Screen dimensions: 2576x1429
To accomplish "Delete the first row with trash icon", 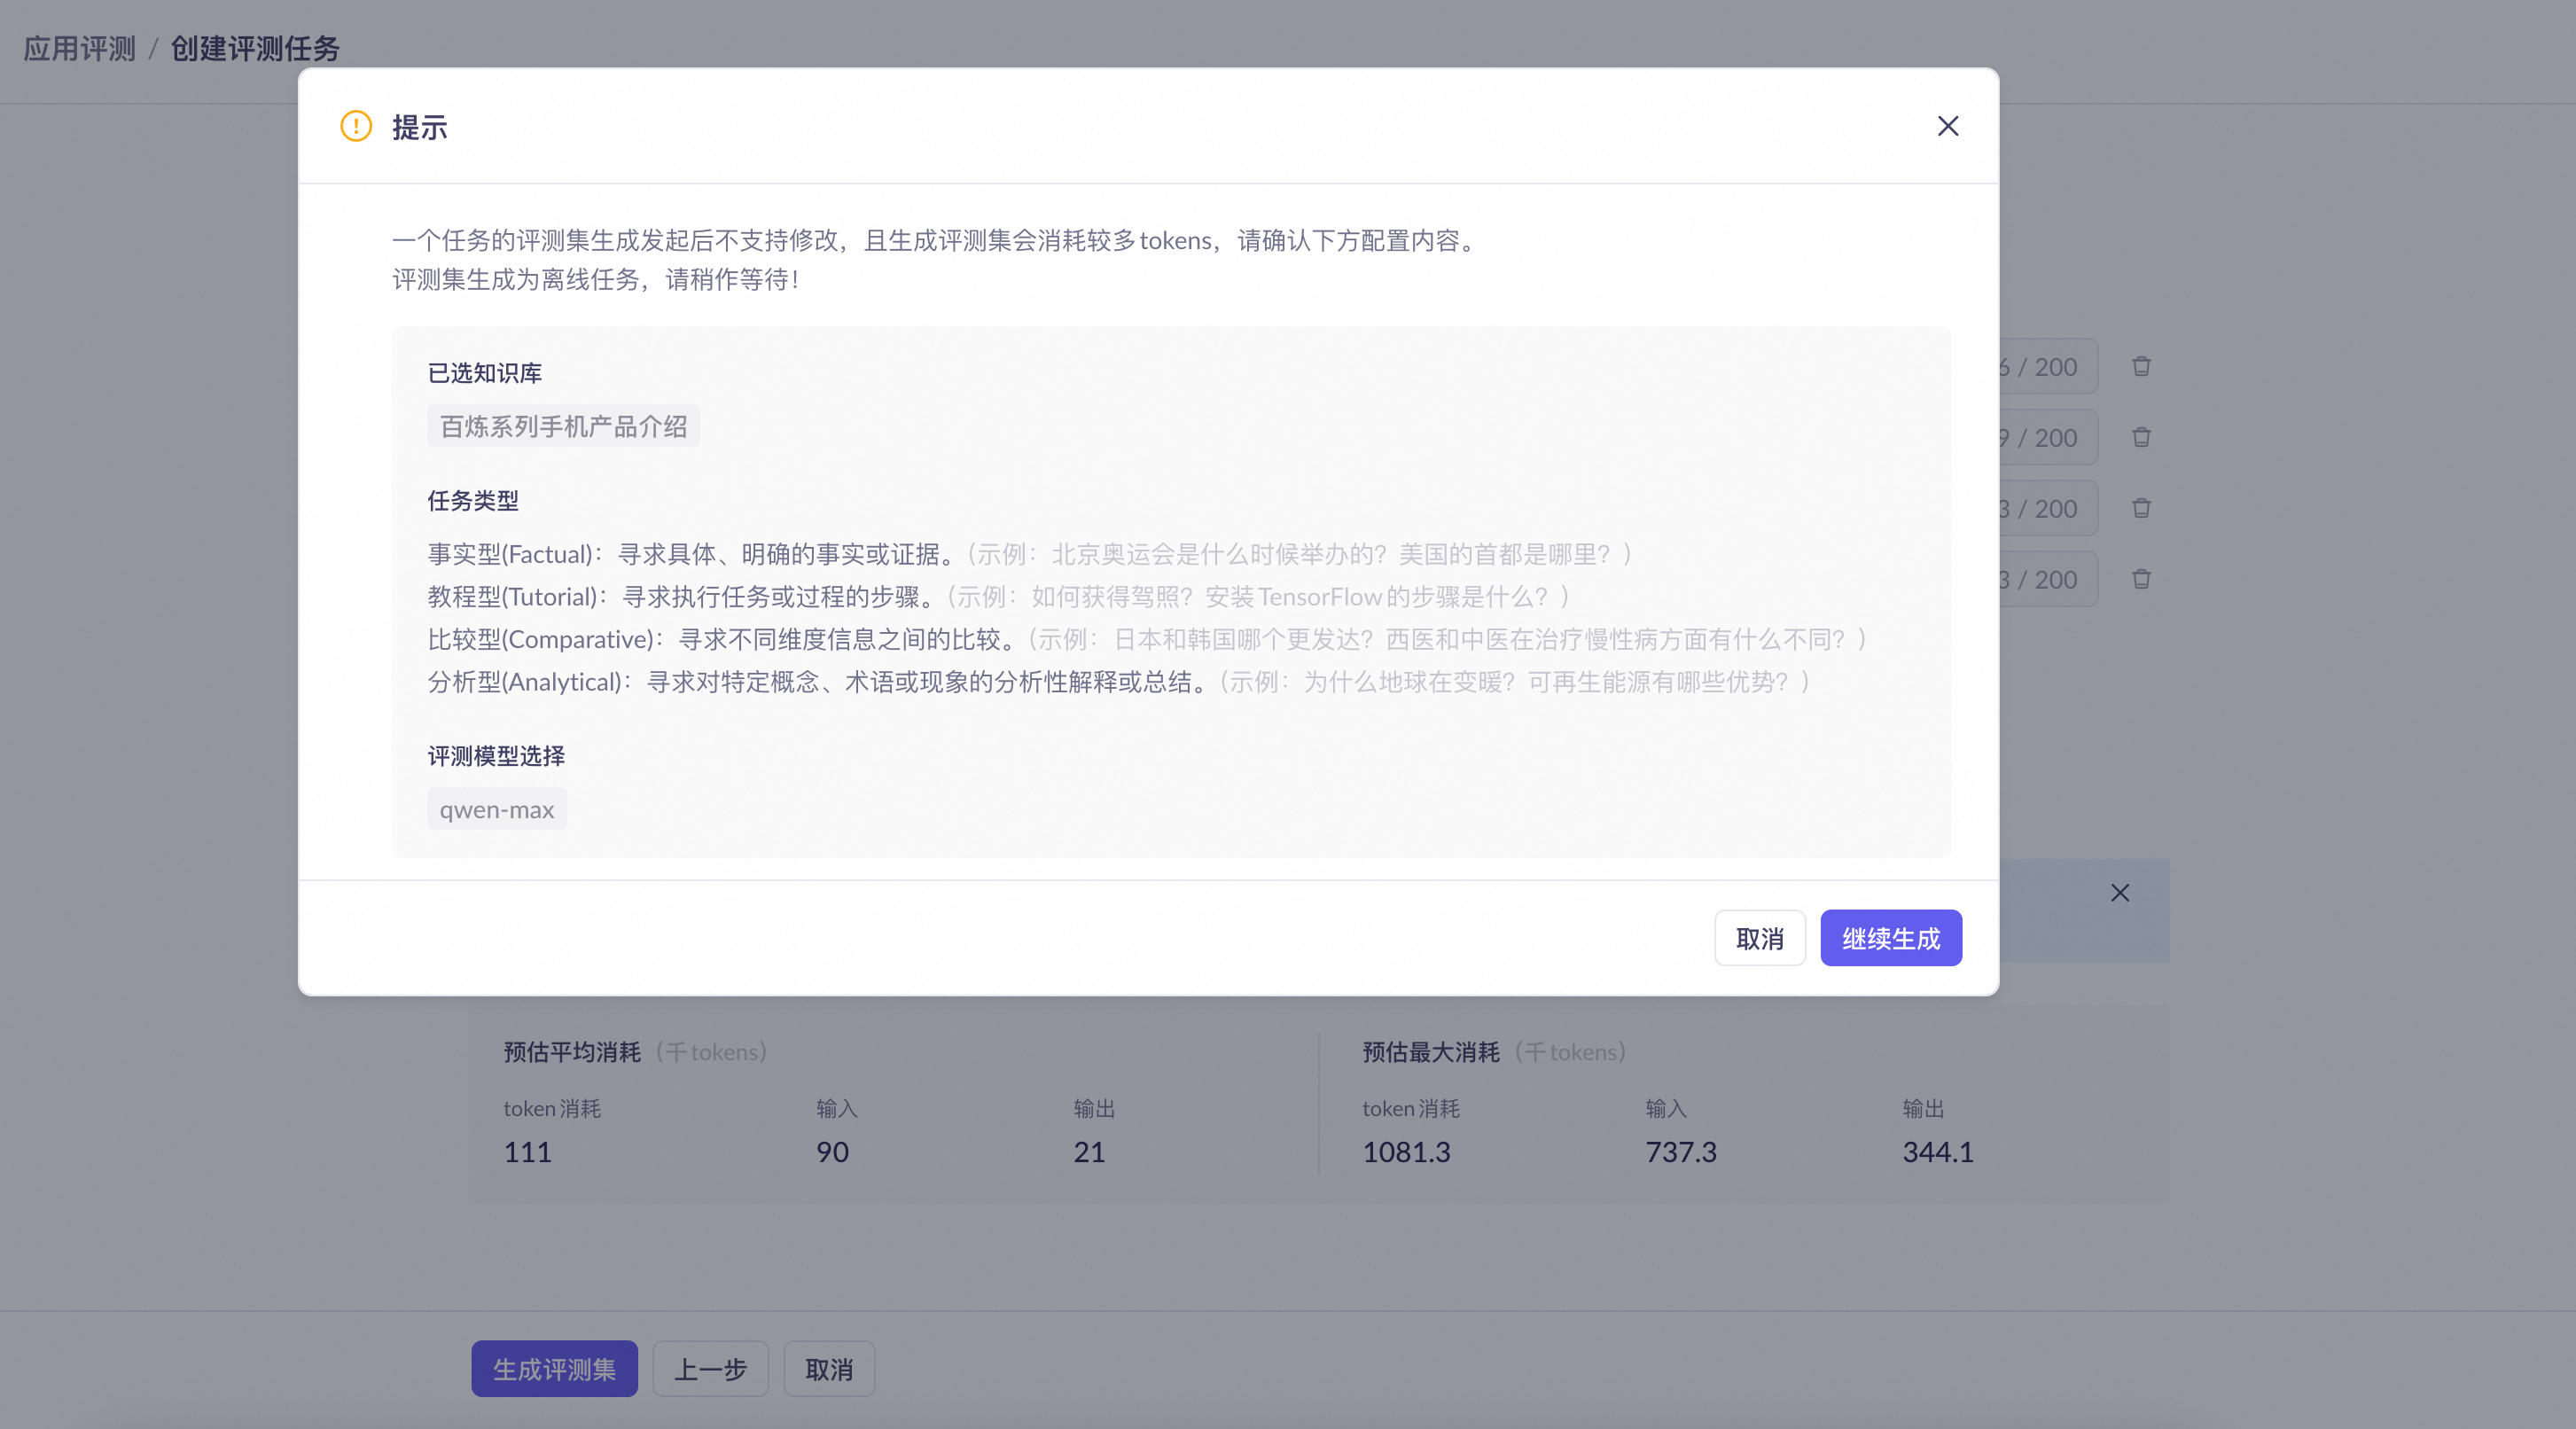I will (2141, 366).
